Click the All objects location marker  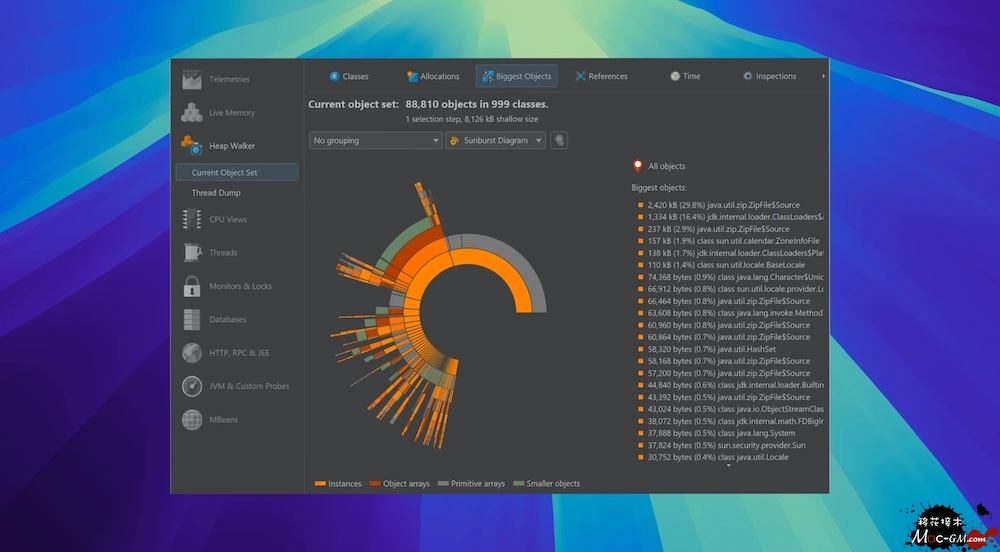638,166
